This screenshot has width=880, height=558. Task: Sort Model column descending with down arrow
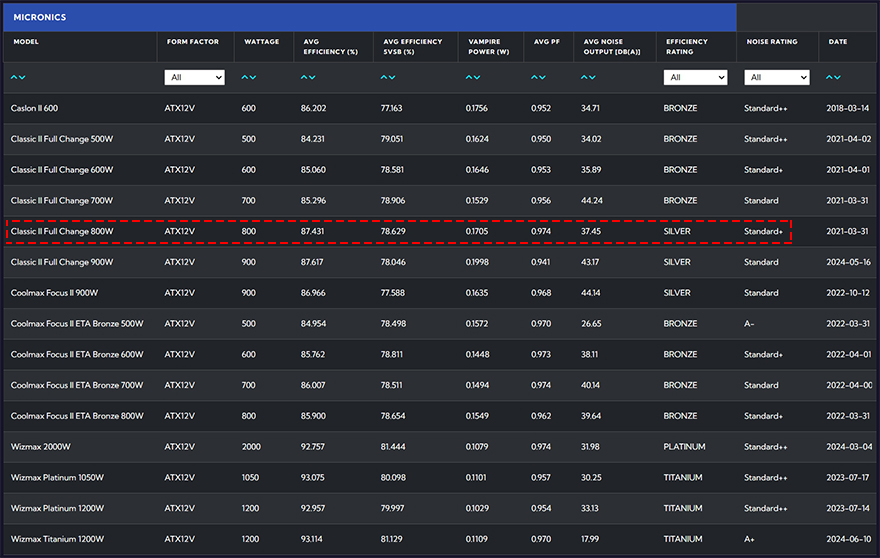coord(22,77)
